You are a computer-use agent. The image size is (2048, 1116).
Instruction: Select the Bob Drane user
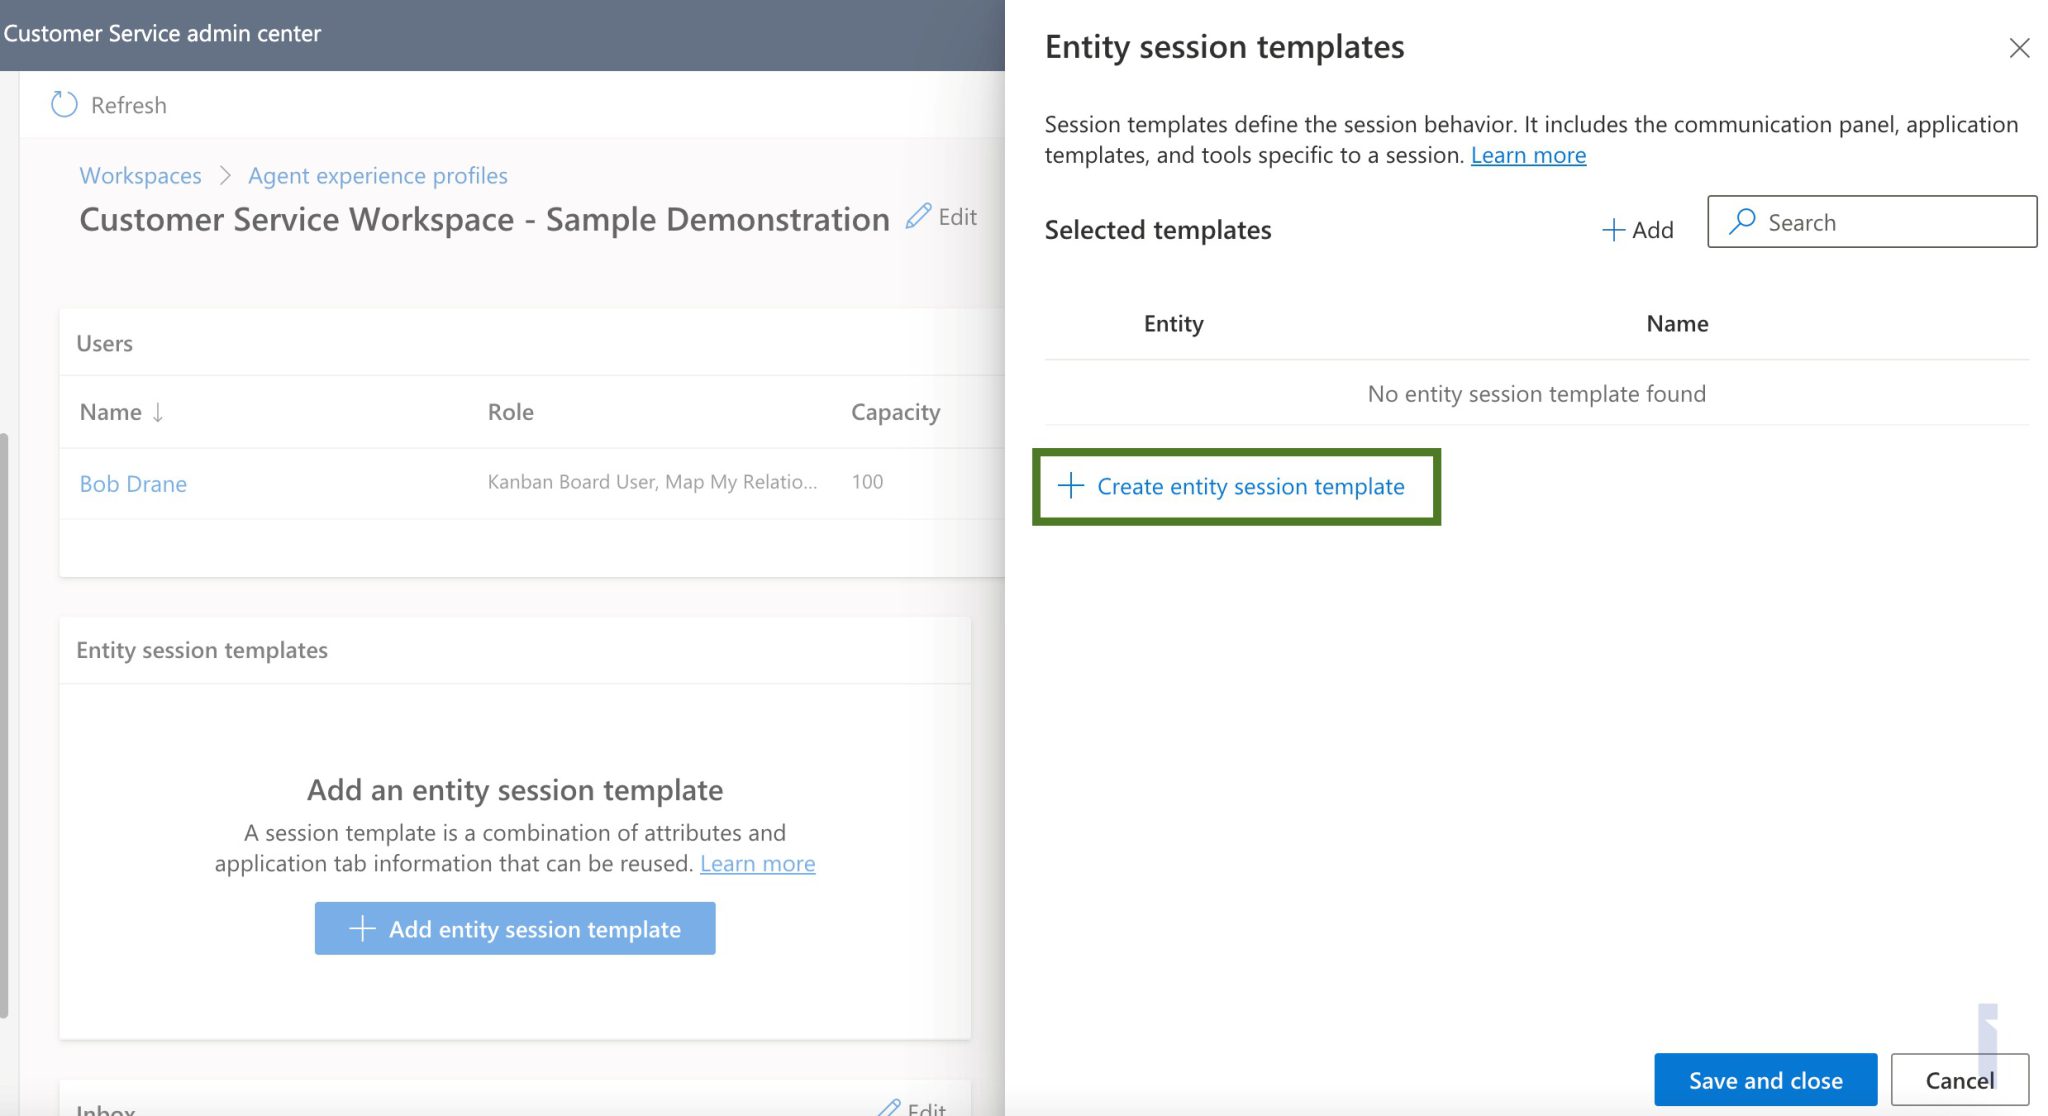[133, 483]
